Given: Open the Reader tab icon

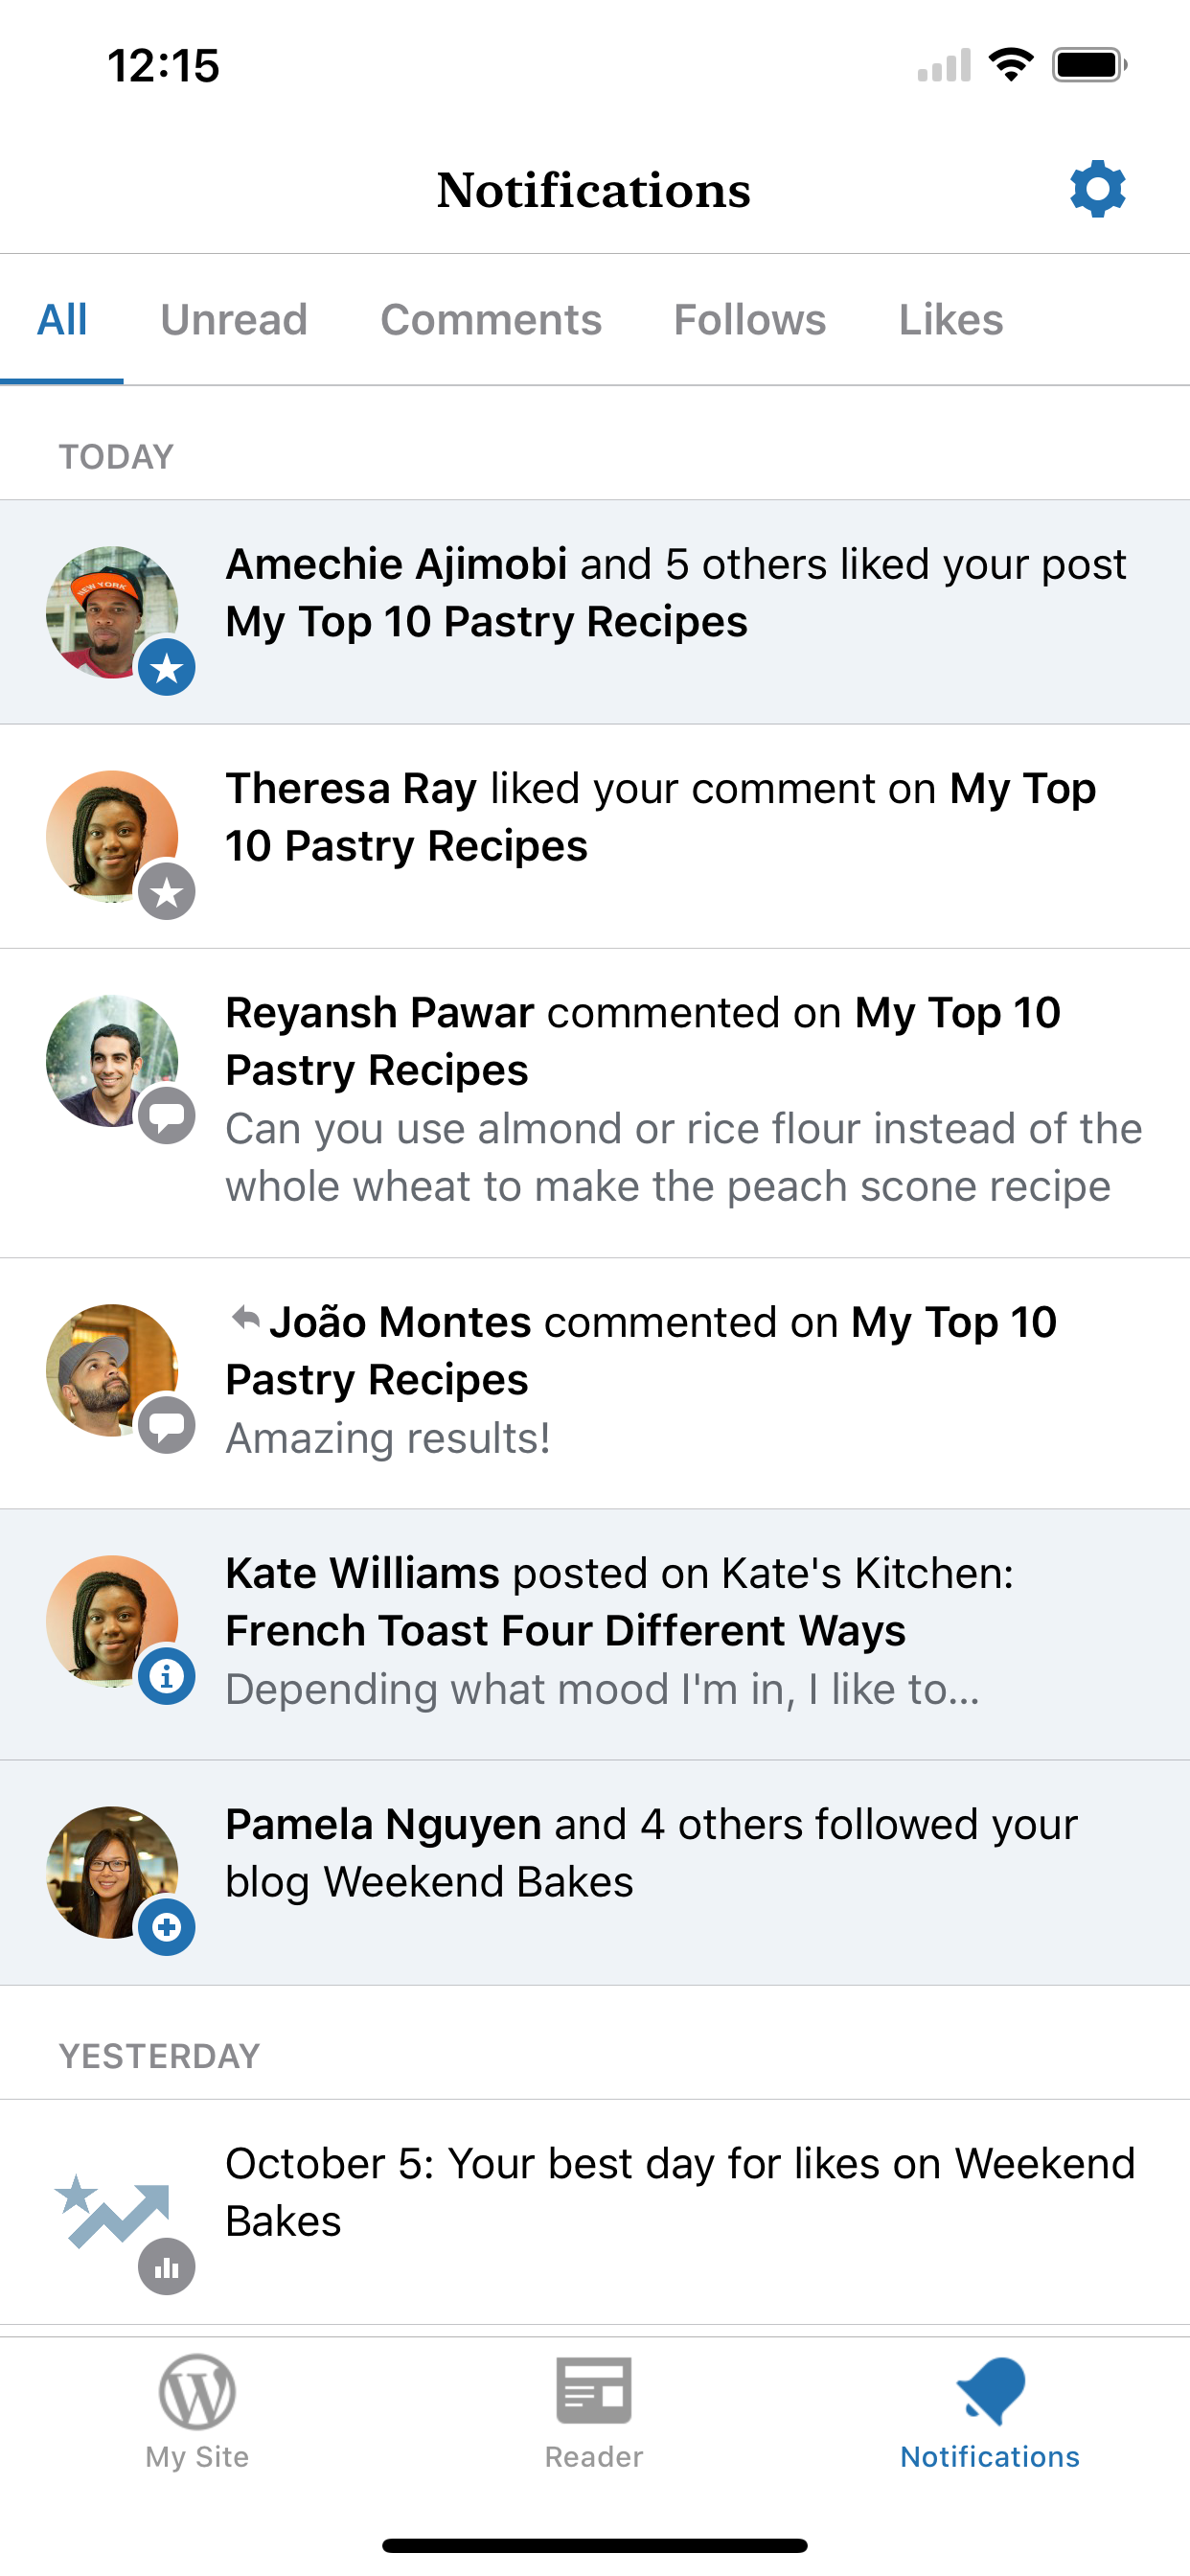Looking at the screenshot, I should point(594,2391).
